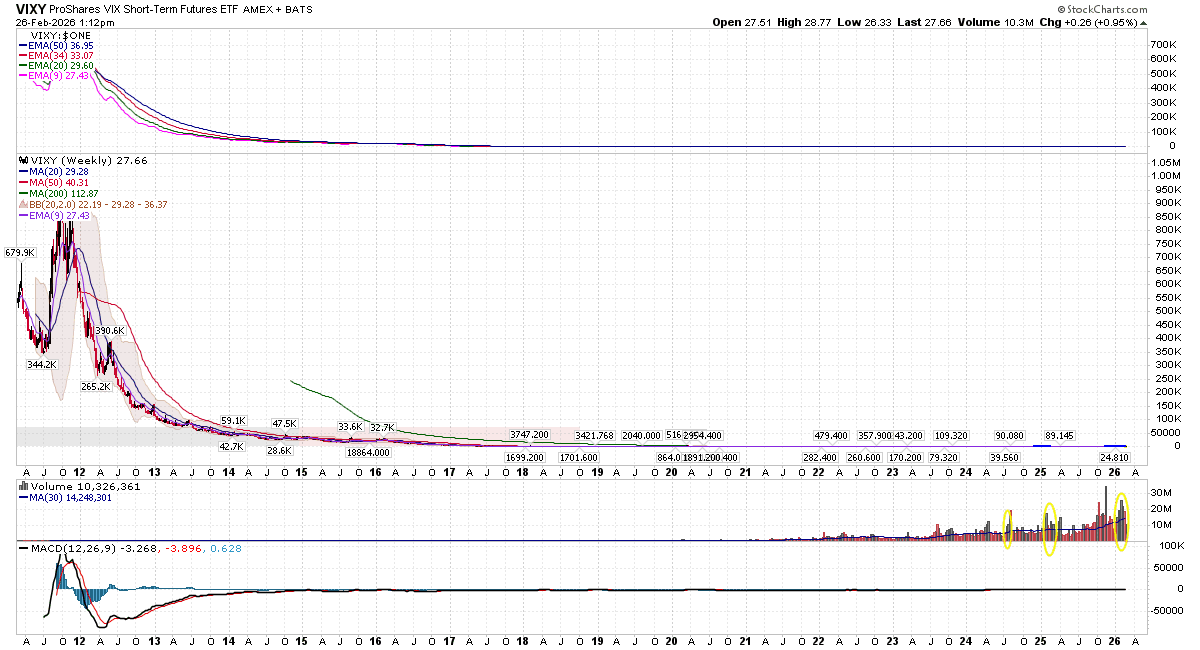Click the 24.810 latest low price label
The width and height of the screenshot is (1200, 650).
(1115, 457)
